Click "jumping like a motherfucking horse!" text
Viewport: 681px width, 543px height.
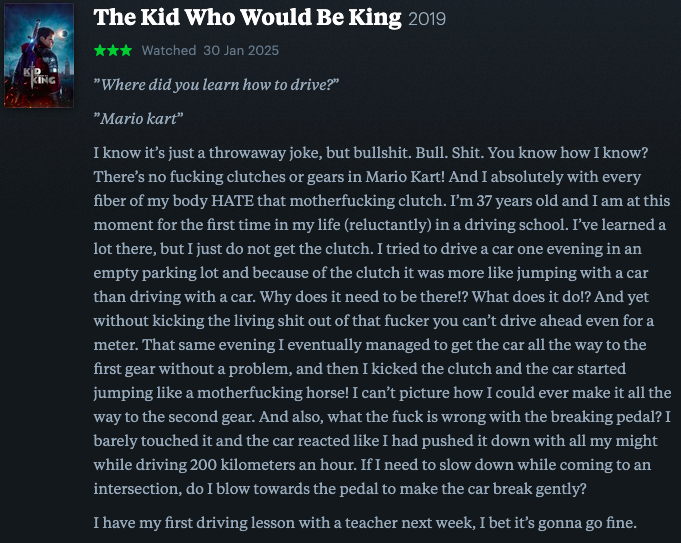pos(221,393)
